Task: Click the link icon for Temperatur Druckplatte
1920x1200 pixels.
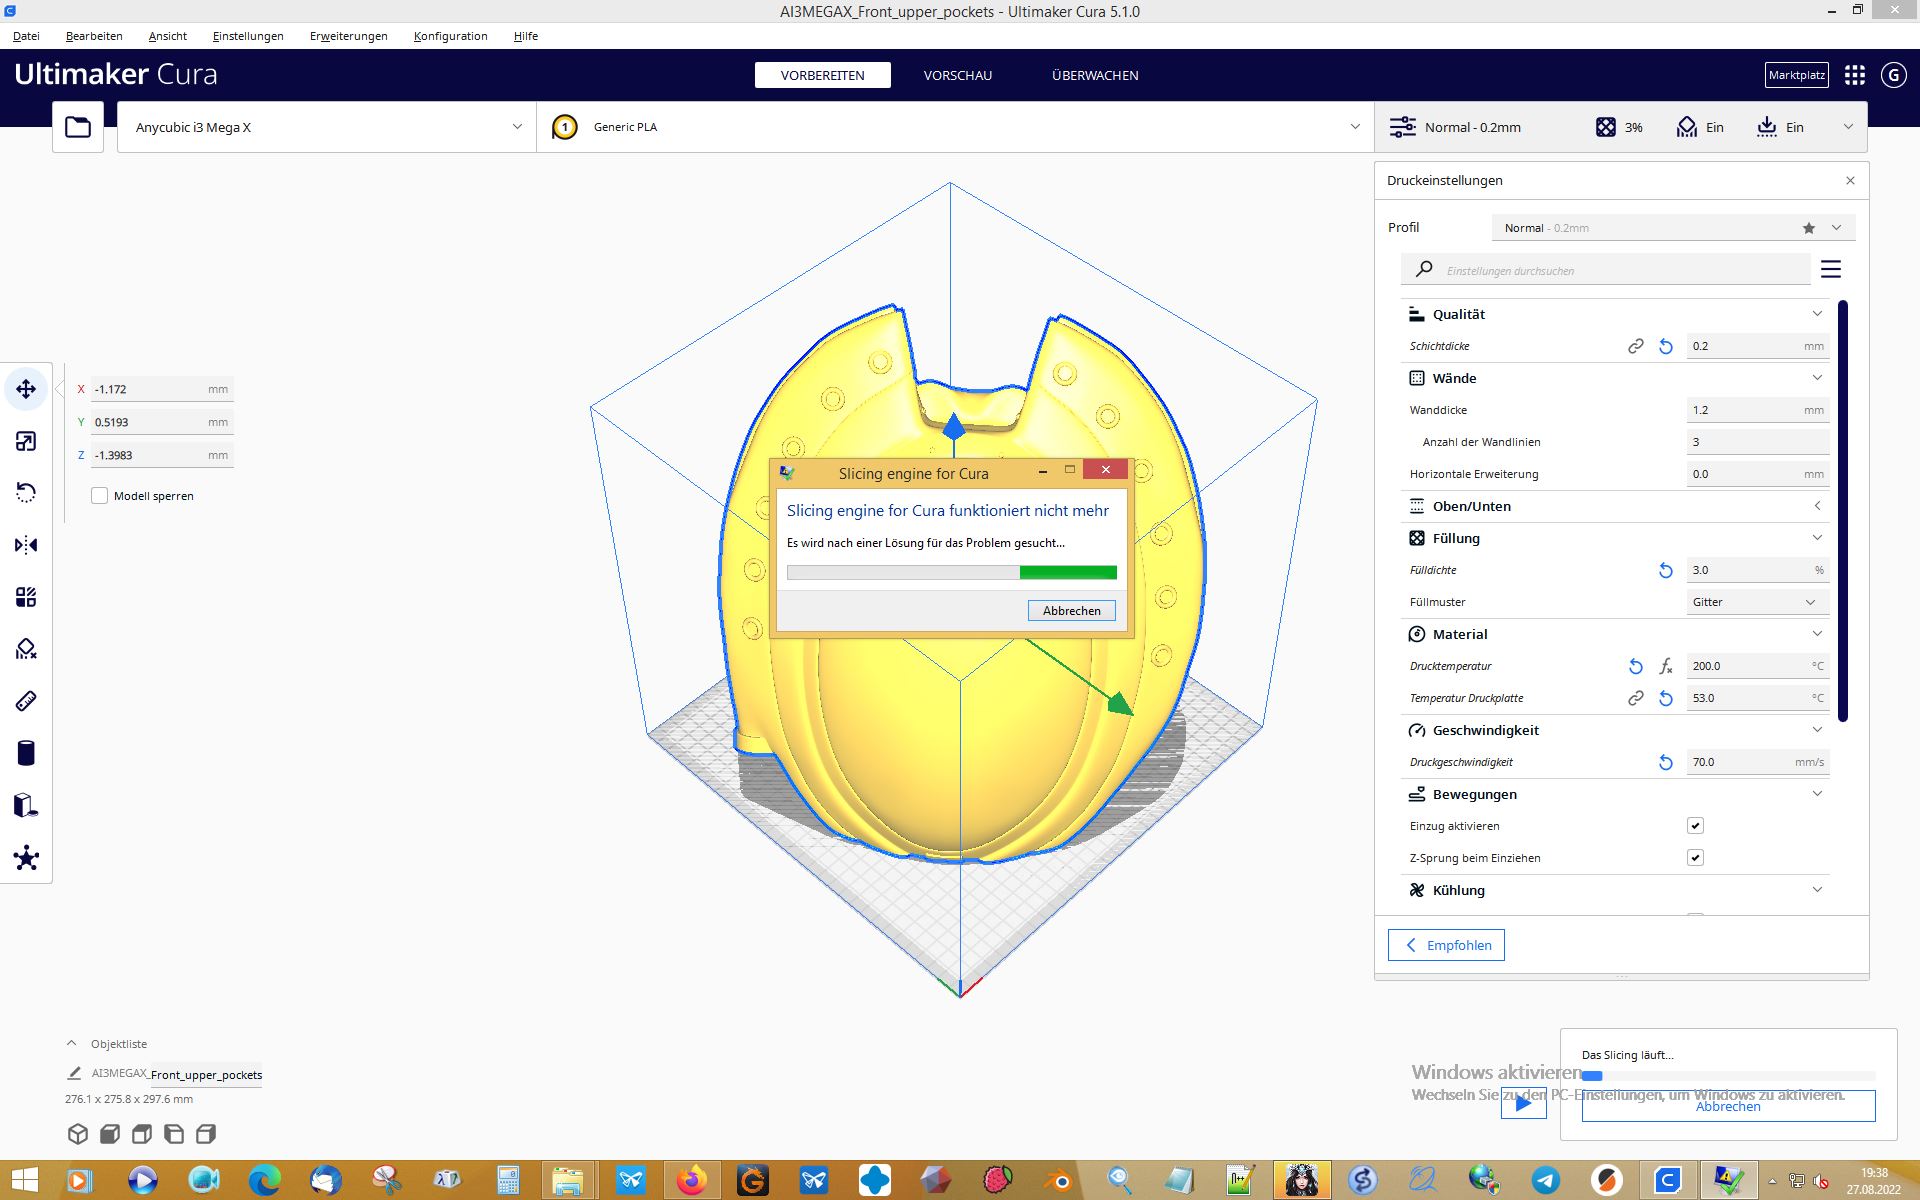Action: [x=1636, y=698]
